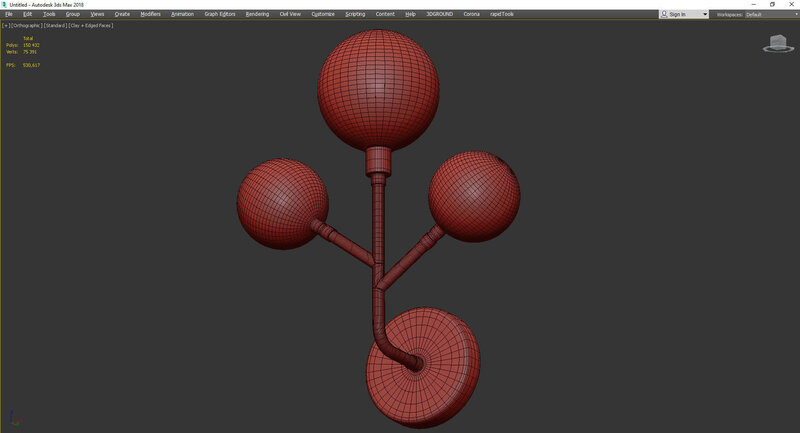This screenshot has width=800, height=433.
Task: Click the ViewCube navigation widget
Action: tap(777, 43)
